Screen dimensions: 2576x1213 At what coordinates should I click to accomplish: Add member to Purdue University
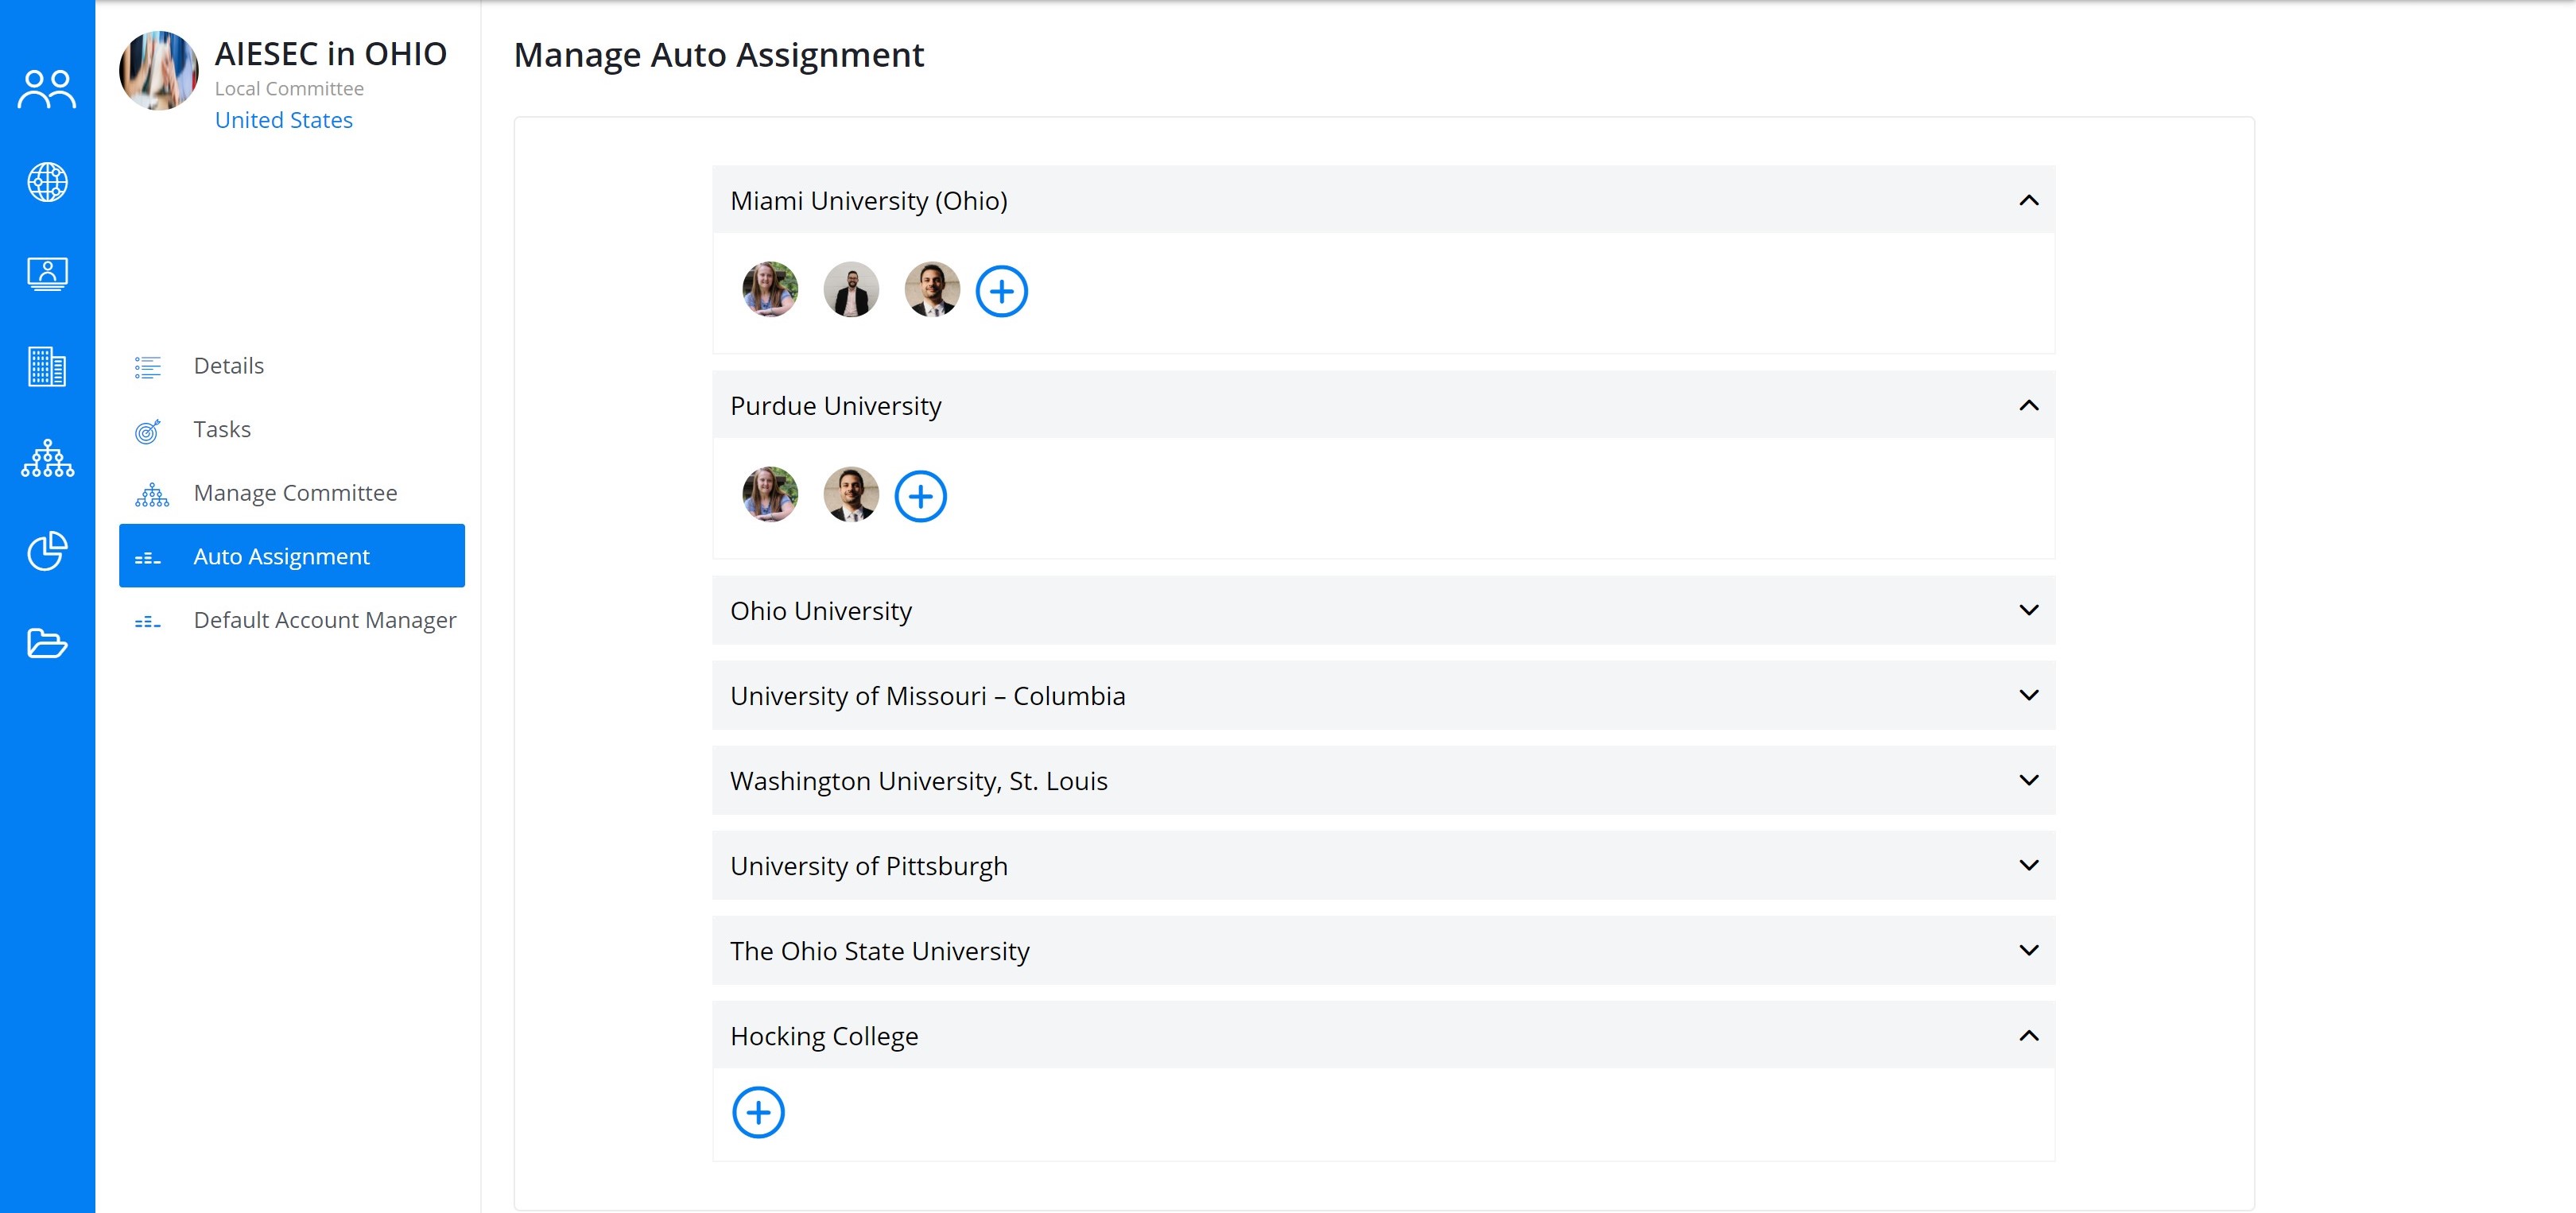920,496
